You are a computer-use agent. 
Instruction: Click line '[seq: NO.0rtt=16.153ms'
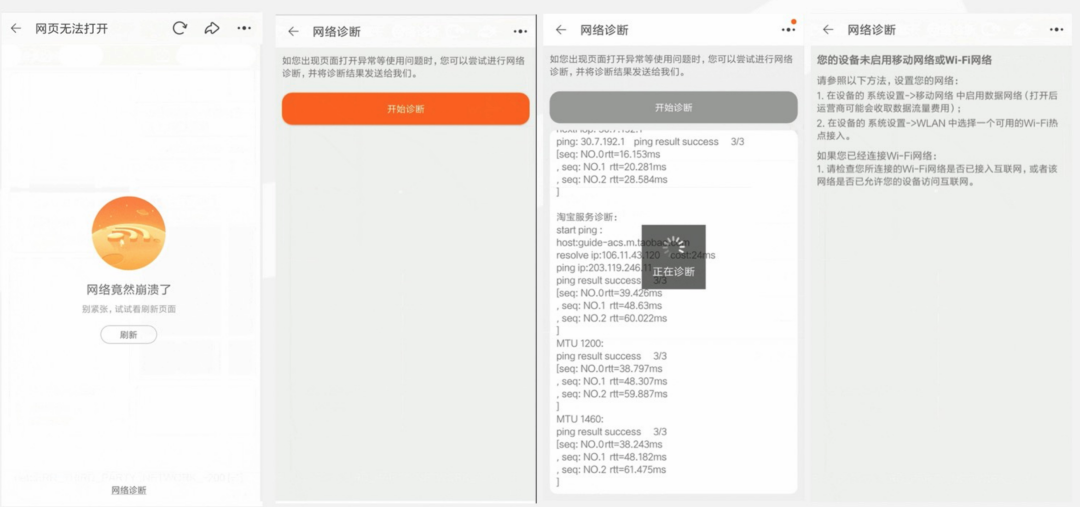(606, 154)
